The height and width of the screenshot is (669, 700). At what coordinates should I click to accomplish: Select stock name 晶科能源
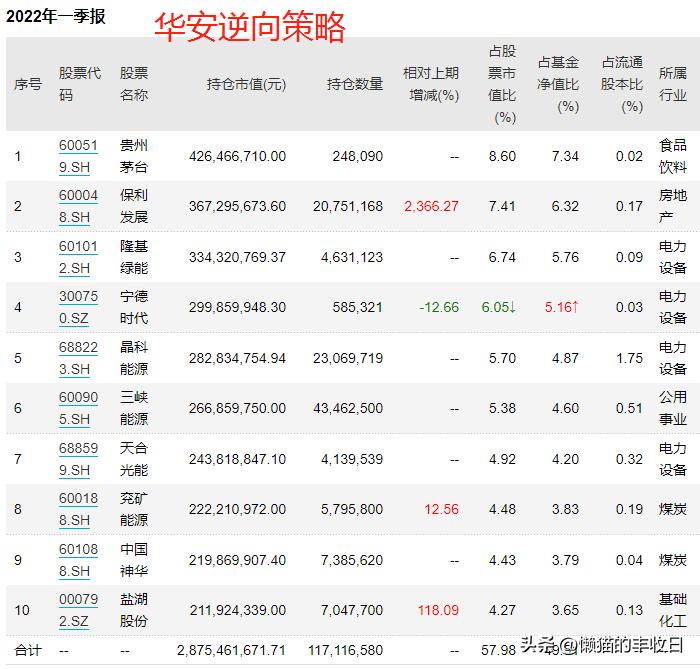pyautogui.click(x=133, y=358)
